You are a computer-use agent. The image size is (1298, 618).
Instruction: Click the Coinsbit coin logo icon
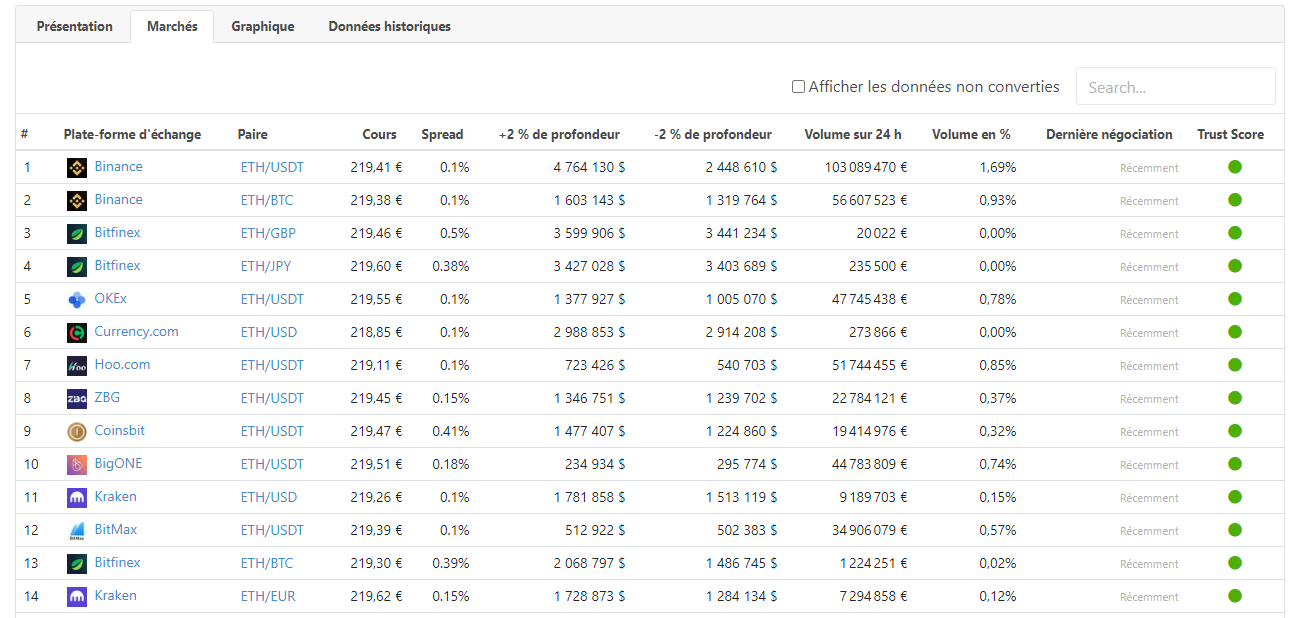(77, 432)
